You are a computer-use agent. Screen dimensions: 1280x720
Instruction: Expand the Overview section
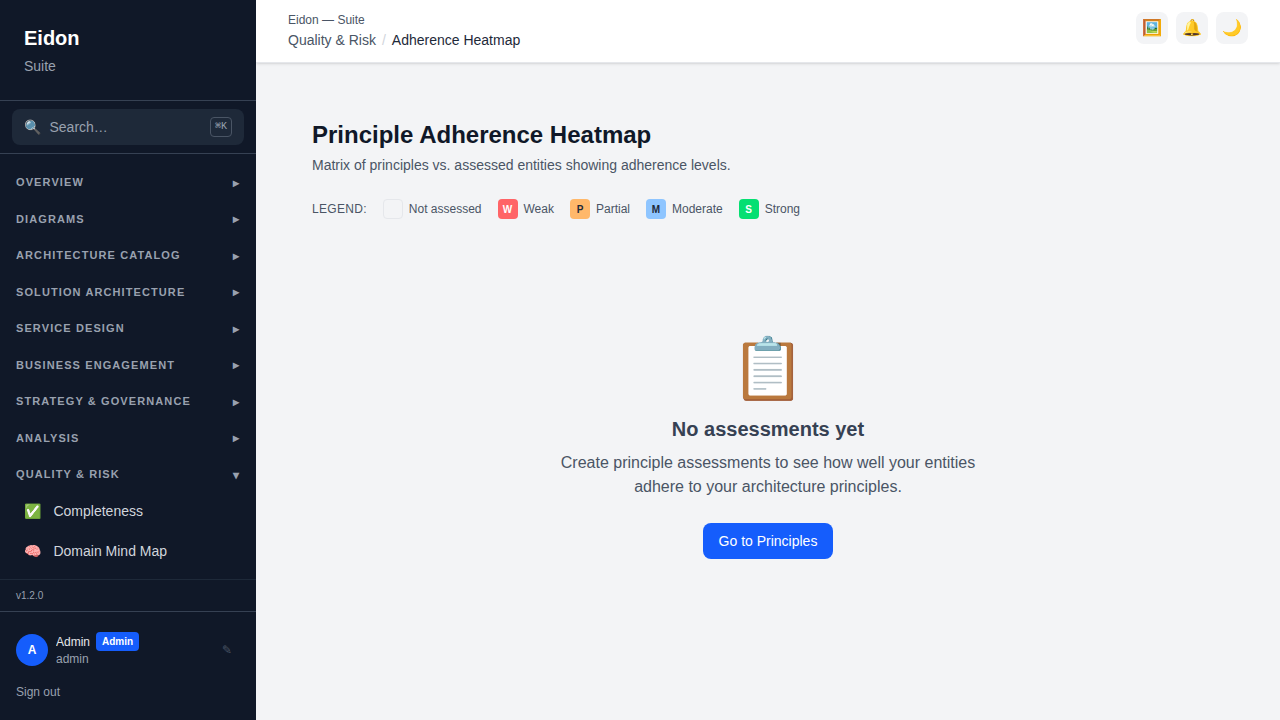point(128,183)
